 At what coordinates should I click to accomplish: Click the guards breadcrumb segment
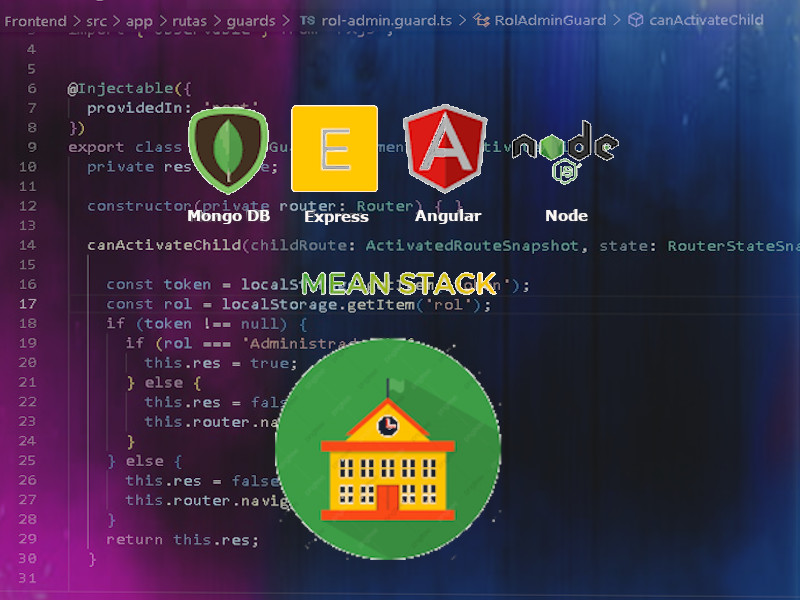point(251,21)
